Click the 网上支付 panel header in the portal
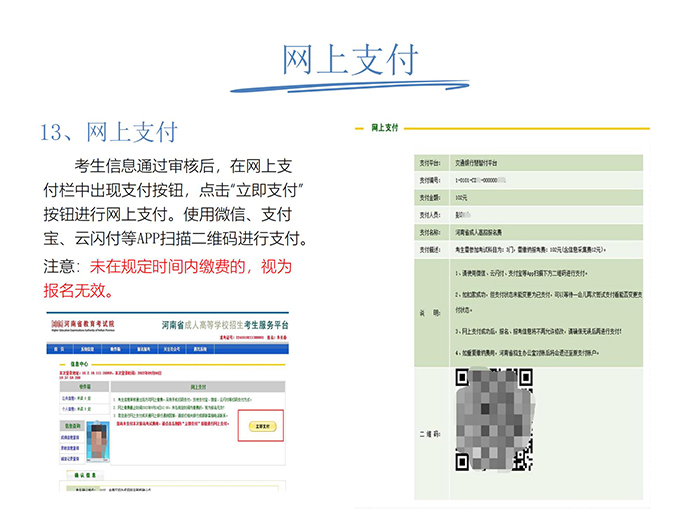Image resolution: width=700 pixels, height=525 pixels. [196, 385]
